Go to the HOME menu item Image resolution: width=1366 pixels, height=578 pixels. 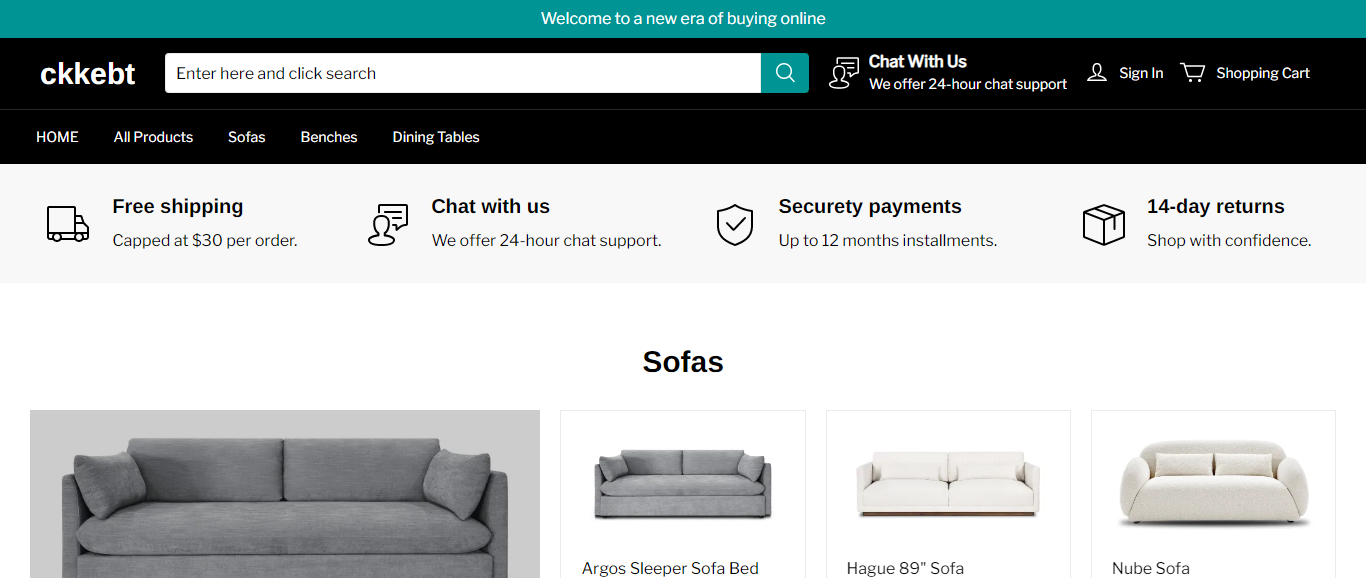(x=57, y=137)
